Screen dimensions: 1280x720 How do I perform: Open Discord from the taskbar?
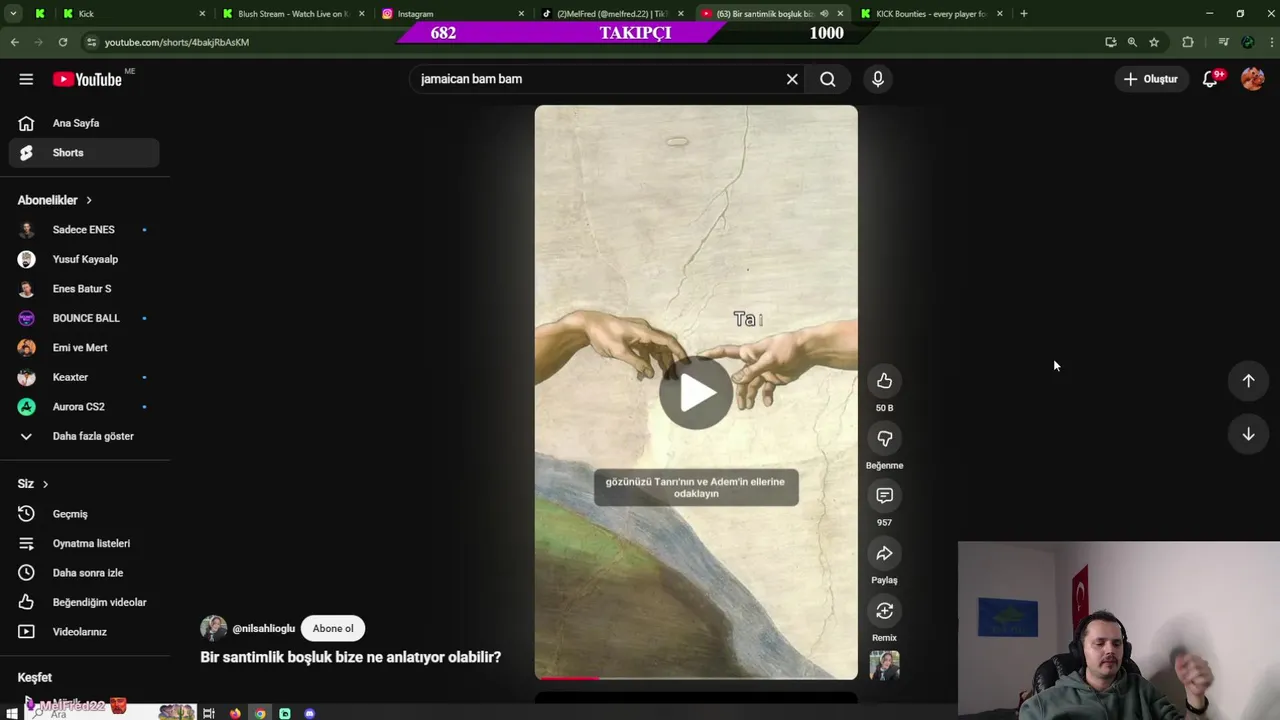[309, 713]
